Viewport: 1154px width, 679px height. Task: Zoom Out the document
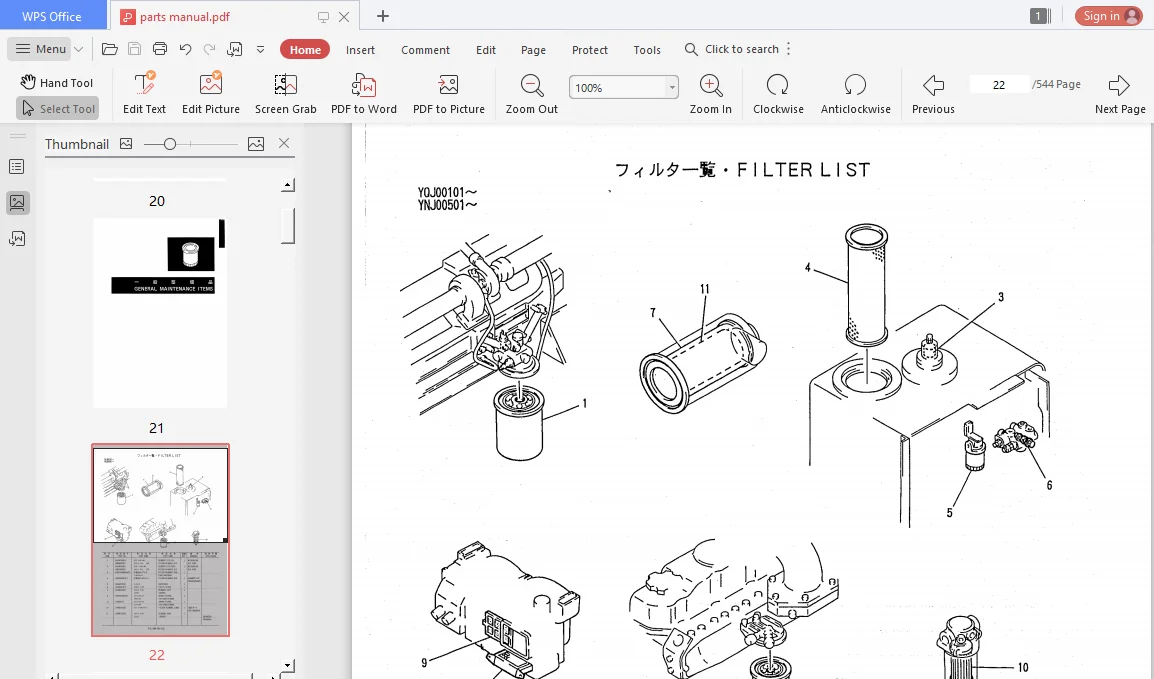click(531, 93)
